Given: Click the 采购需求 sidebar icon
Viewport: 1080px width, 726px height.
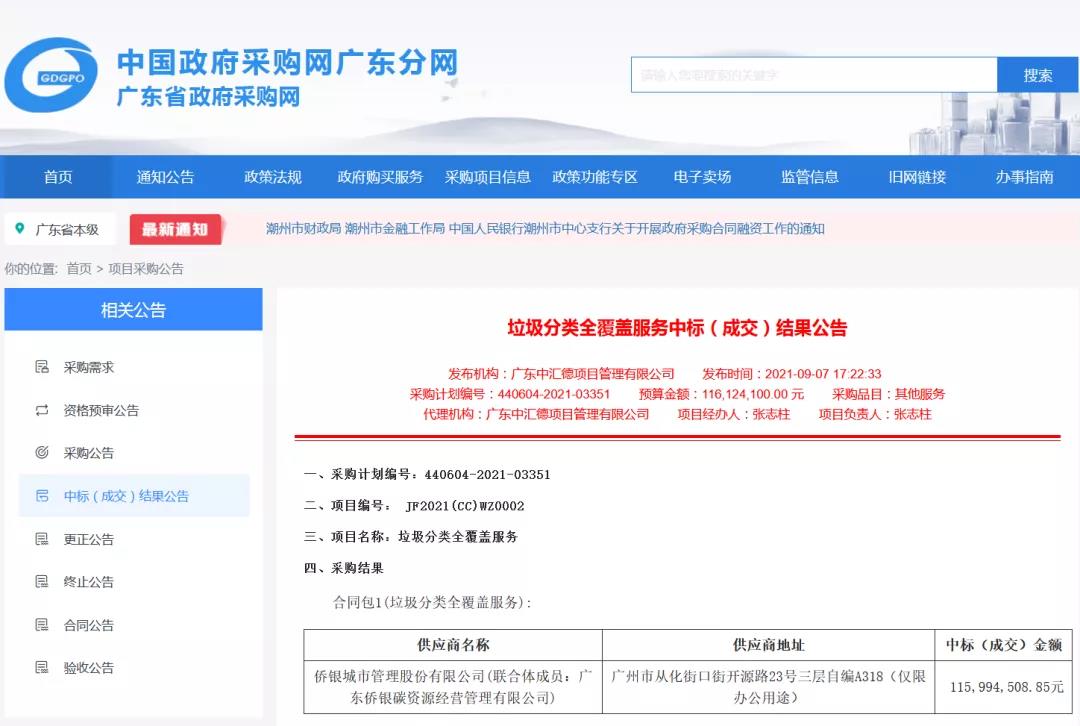Looking at the screenshot, I should pos(42,367).
